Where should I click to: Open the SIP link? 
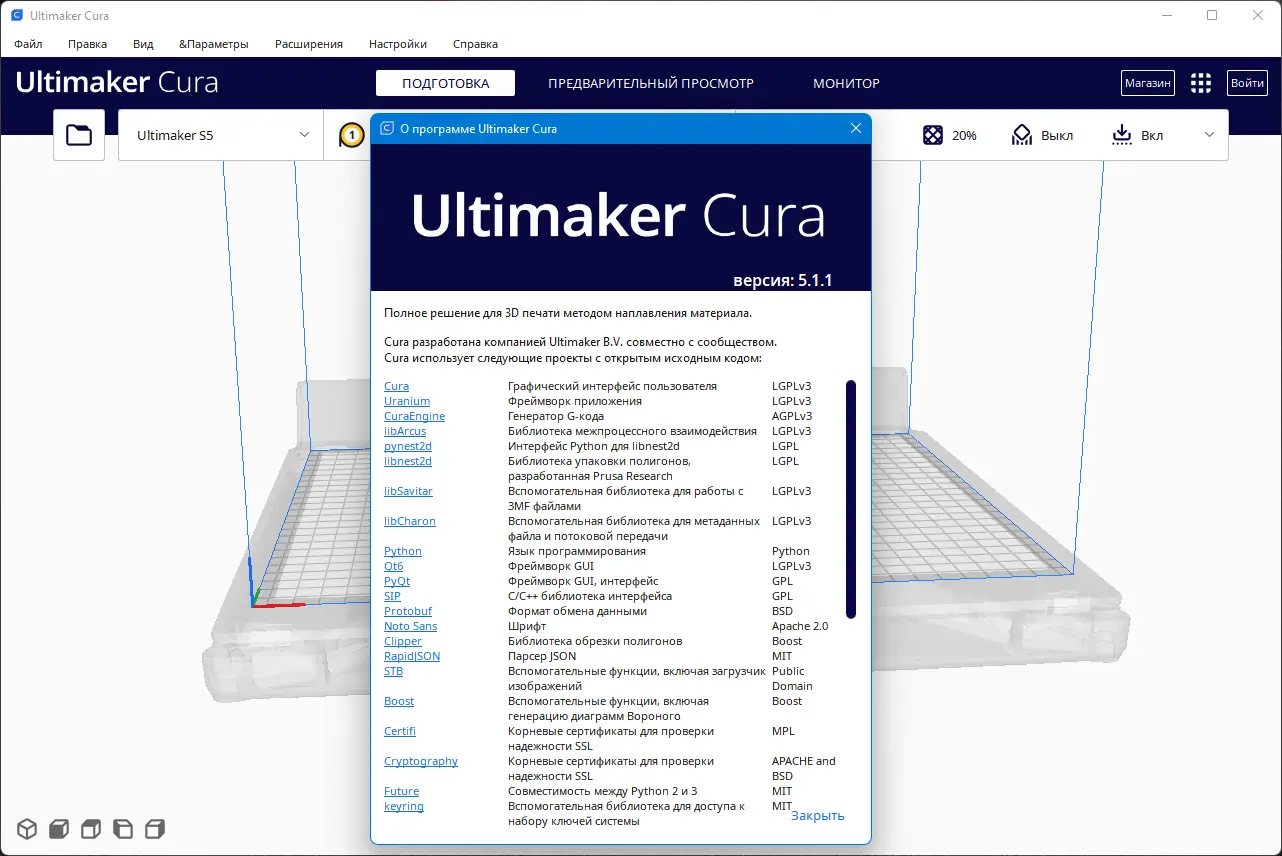point(392,596)
